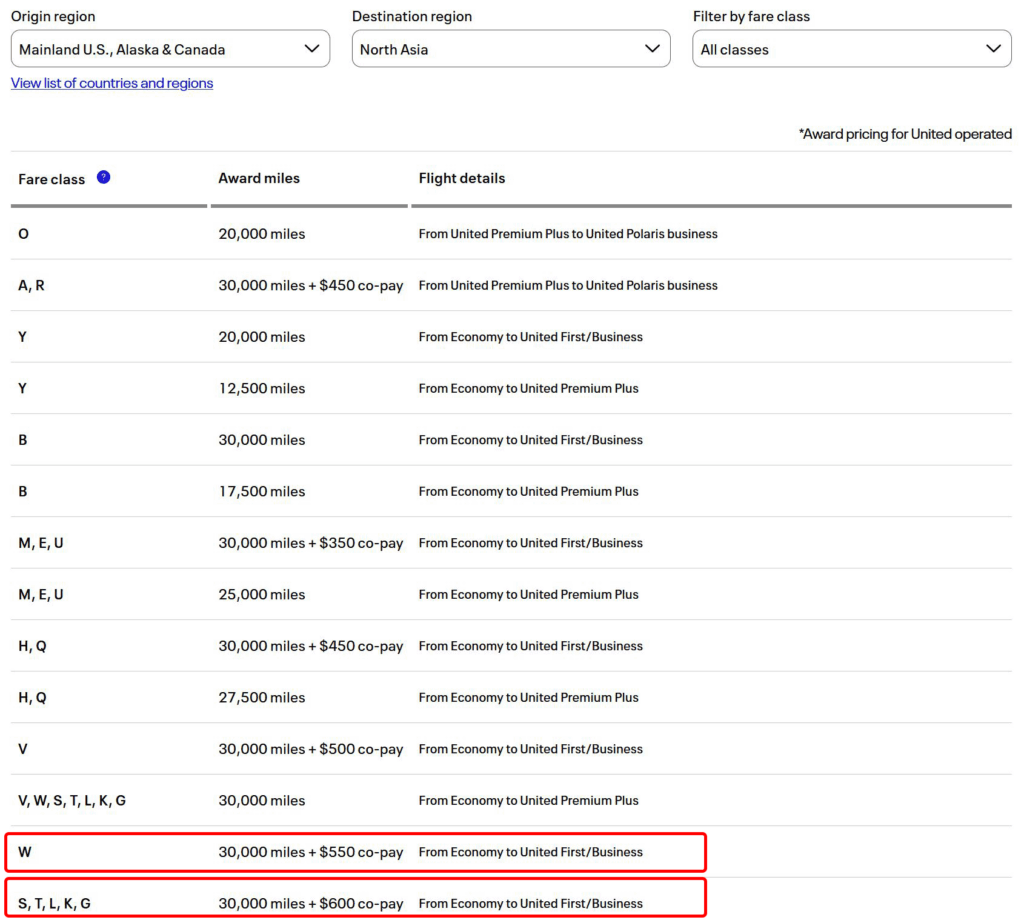The width and height of the screenshot is (1024, 920).
Task: Expand the Filter by fare class dropdown
Action: [x=851, y=49]
